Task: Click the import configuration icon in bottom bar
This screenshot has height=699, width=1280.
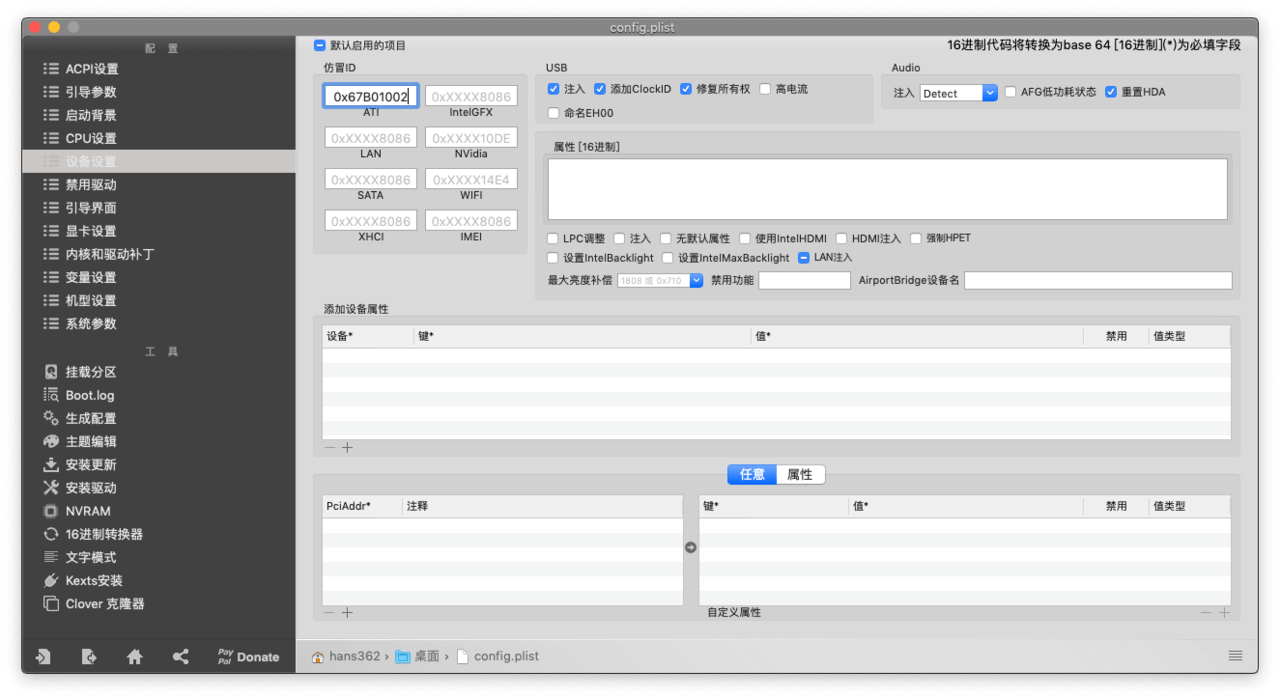Action: [x=43, y=657]
